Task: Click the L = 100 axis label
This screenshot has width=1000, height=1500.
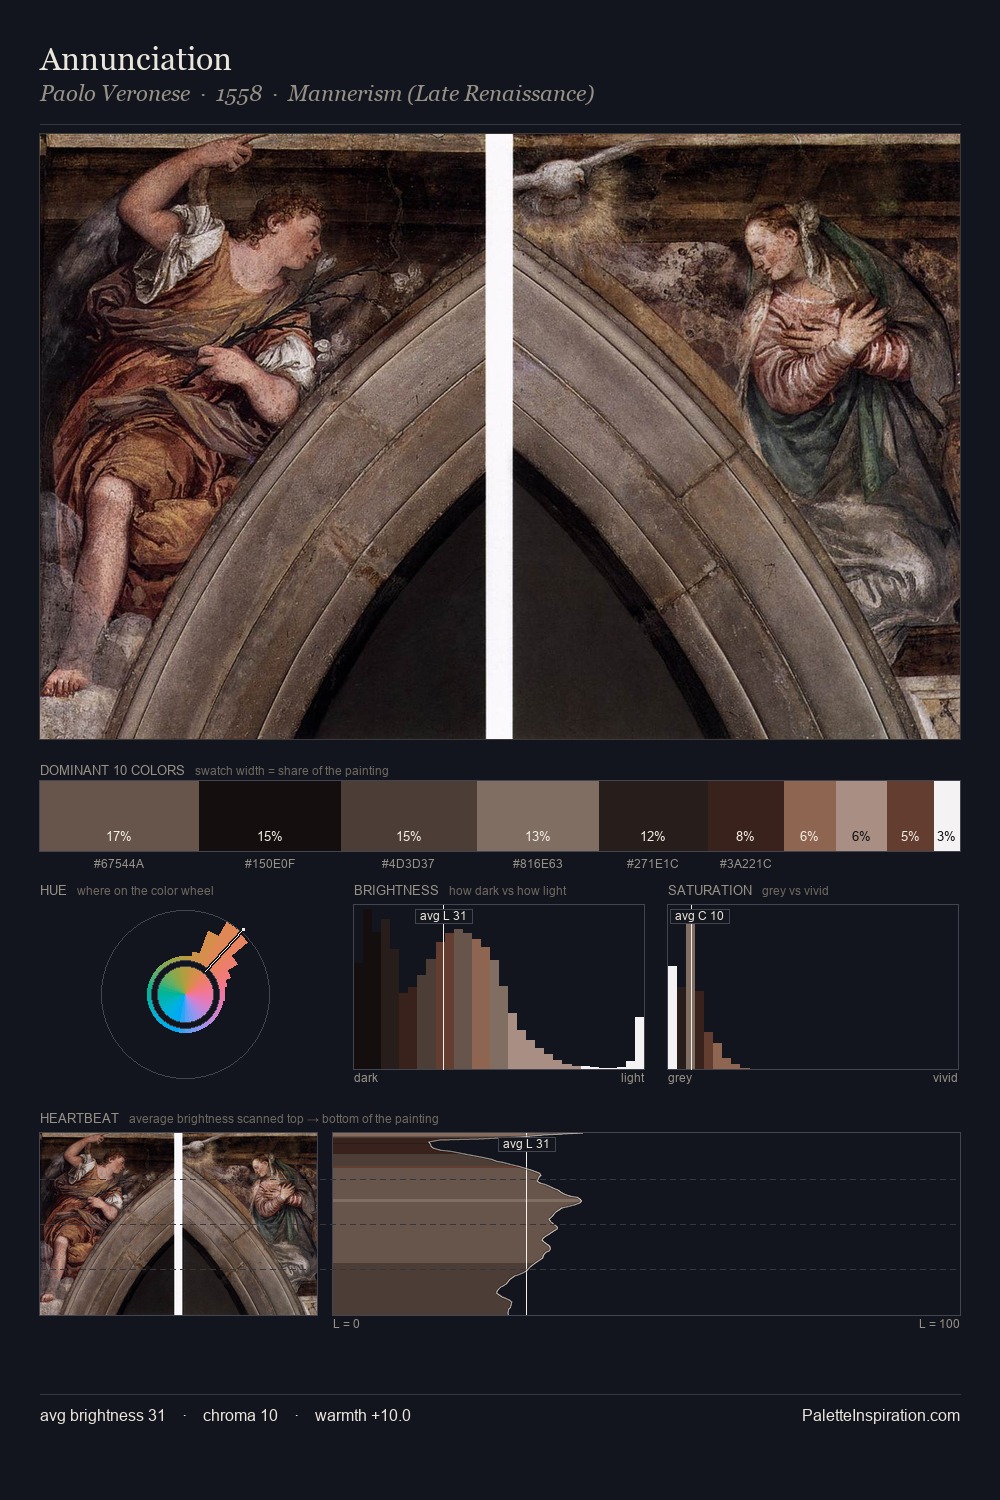Action: 939,1324
